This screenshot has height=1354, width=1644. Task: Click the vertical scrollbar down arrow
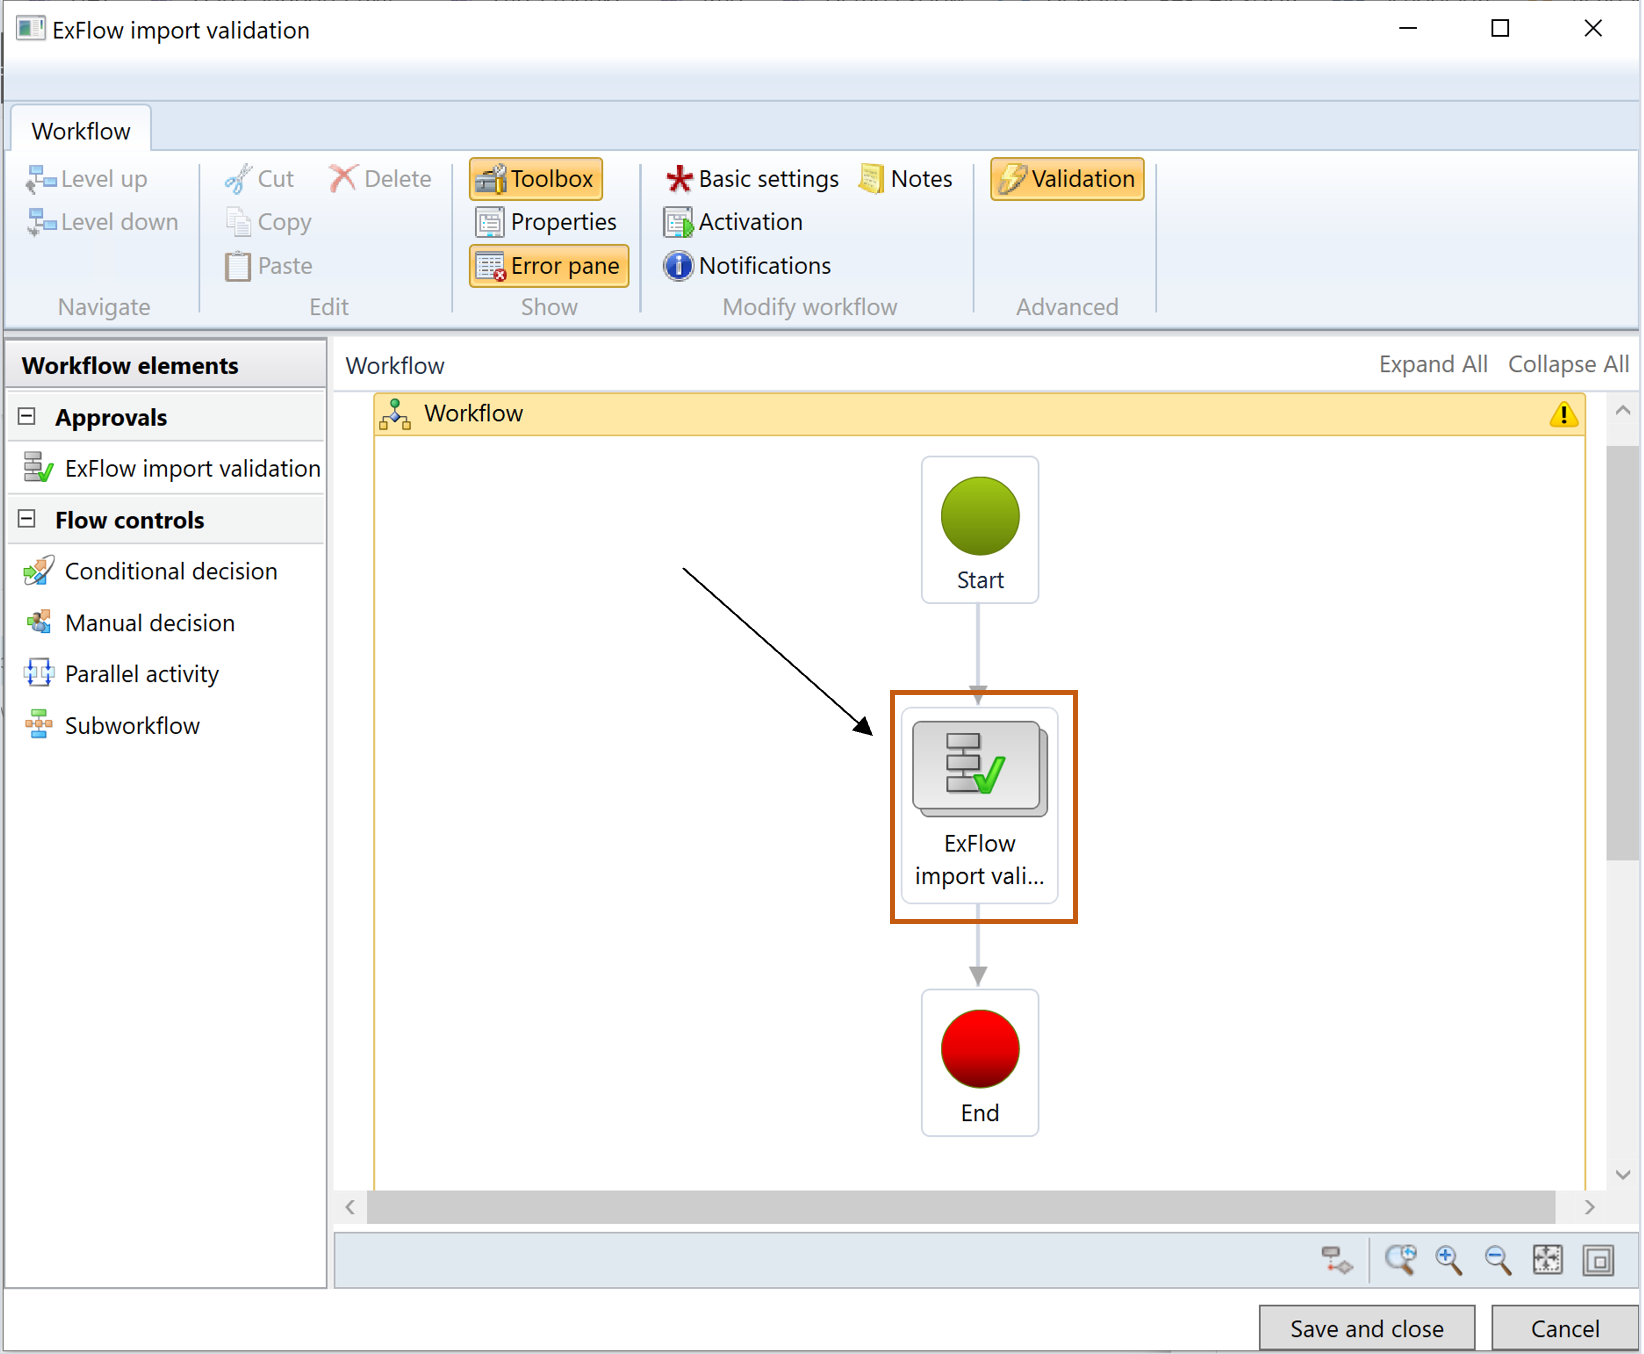click(x=1623, y=1175)
